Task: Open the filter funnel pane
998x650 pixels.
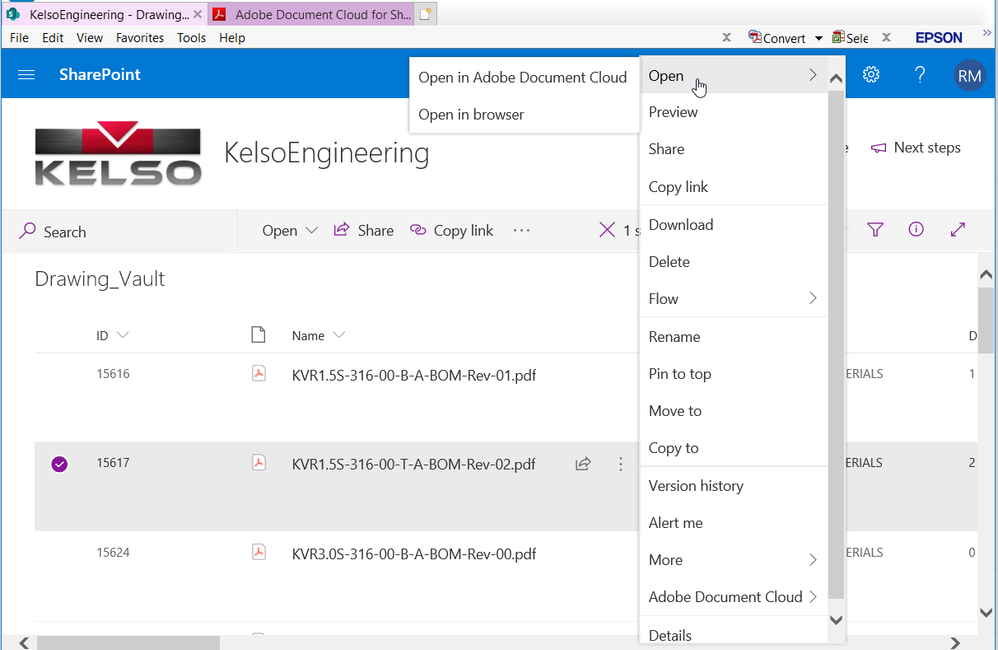Action: point(876,230)
